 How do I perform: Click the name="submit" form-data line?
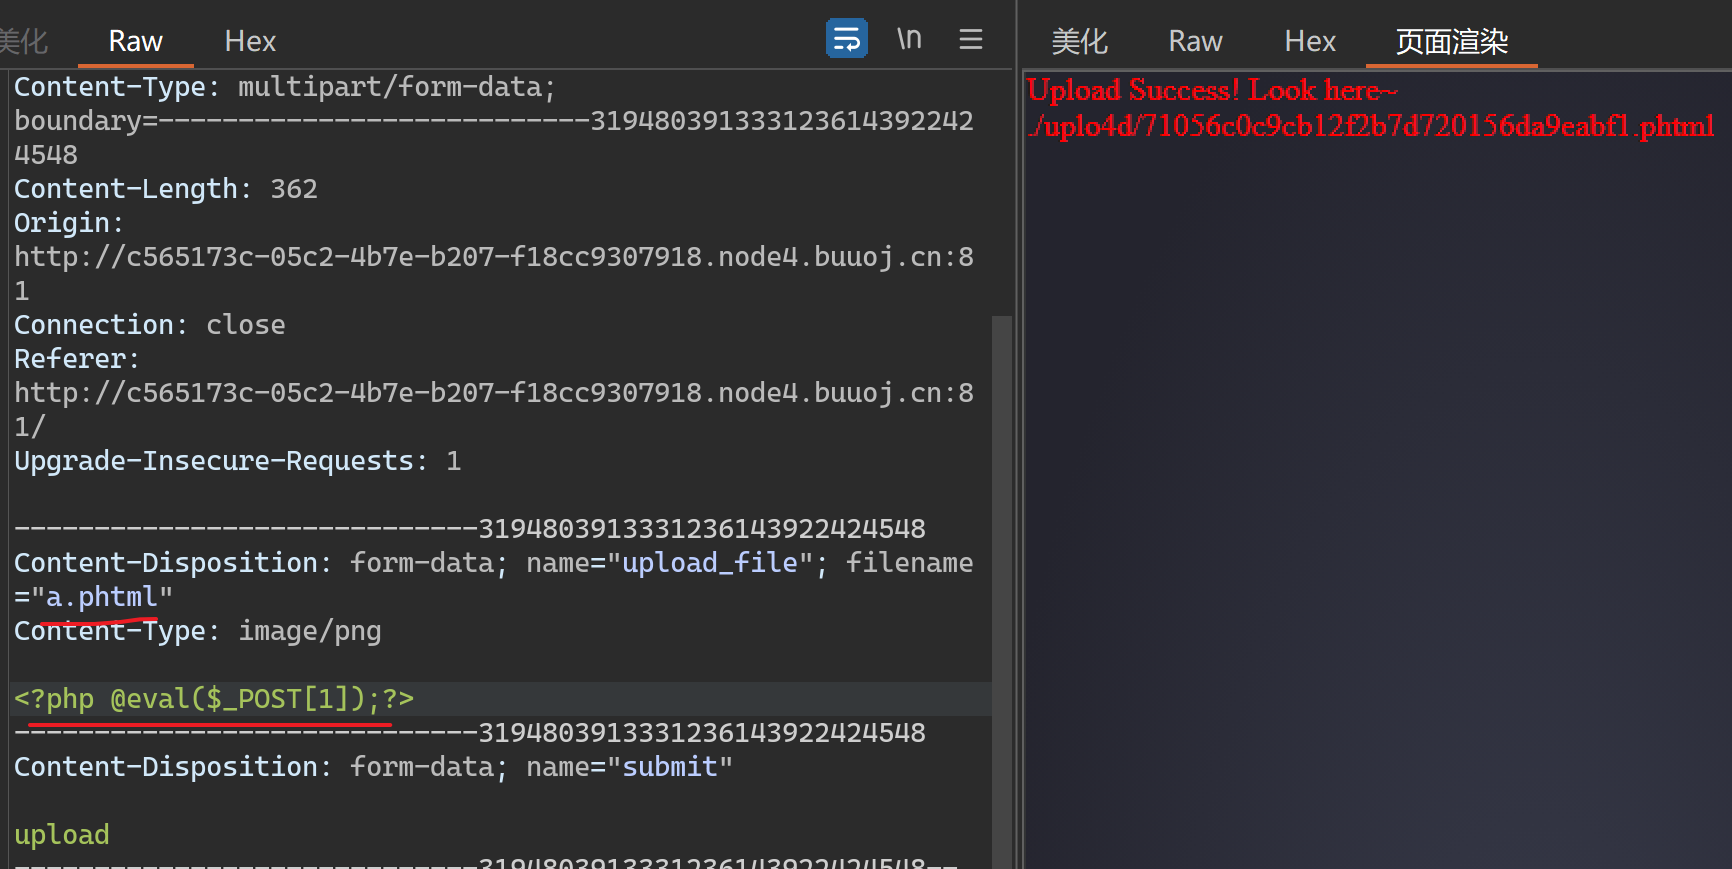(374, 767)
